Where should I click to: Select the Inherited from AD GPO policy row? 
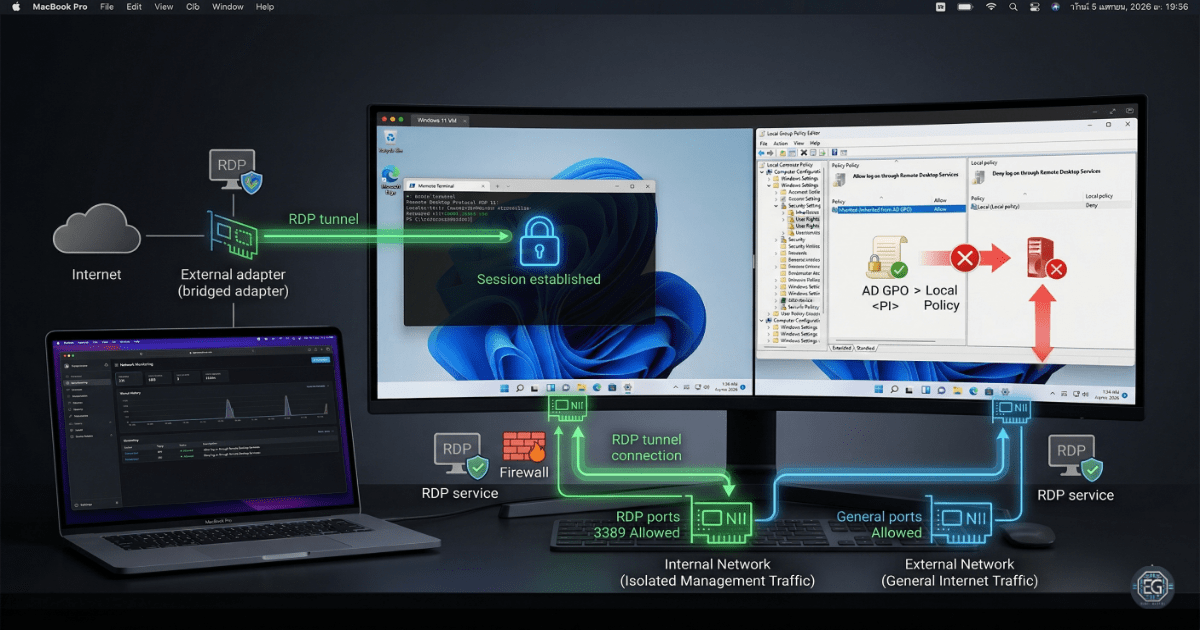tap(873, 208)
